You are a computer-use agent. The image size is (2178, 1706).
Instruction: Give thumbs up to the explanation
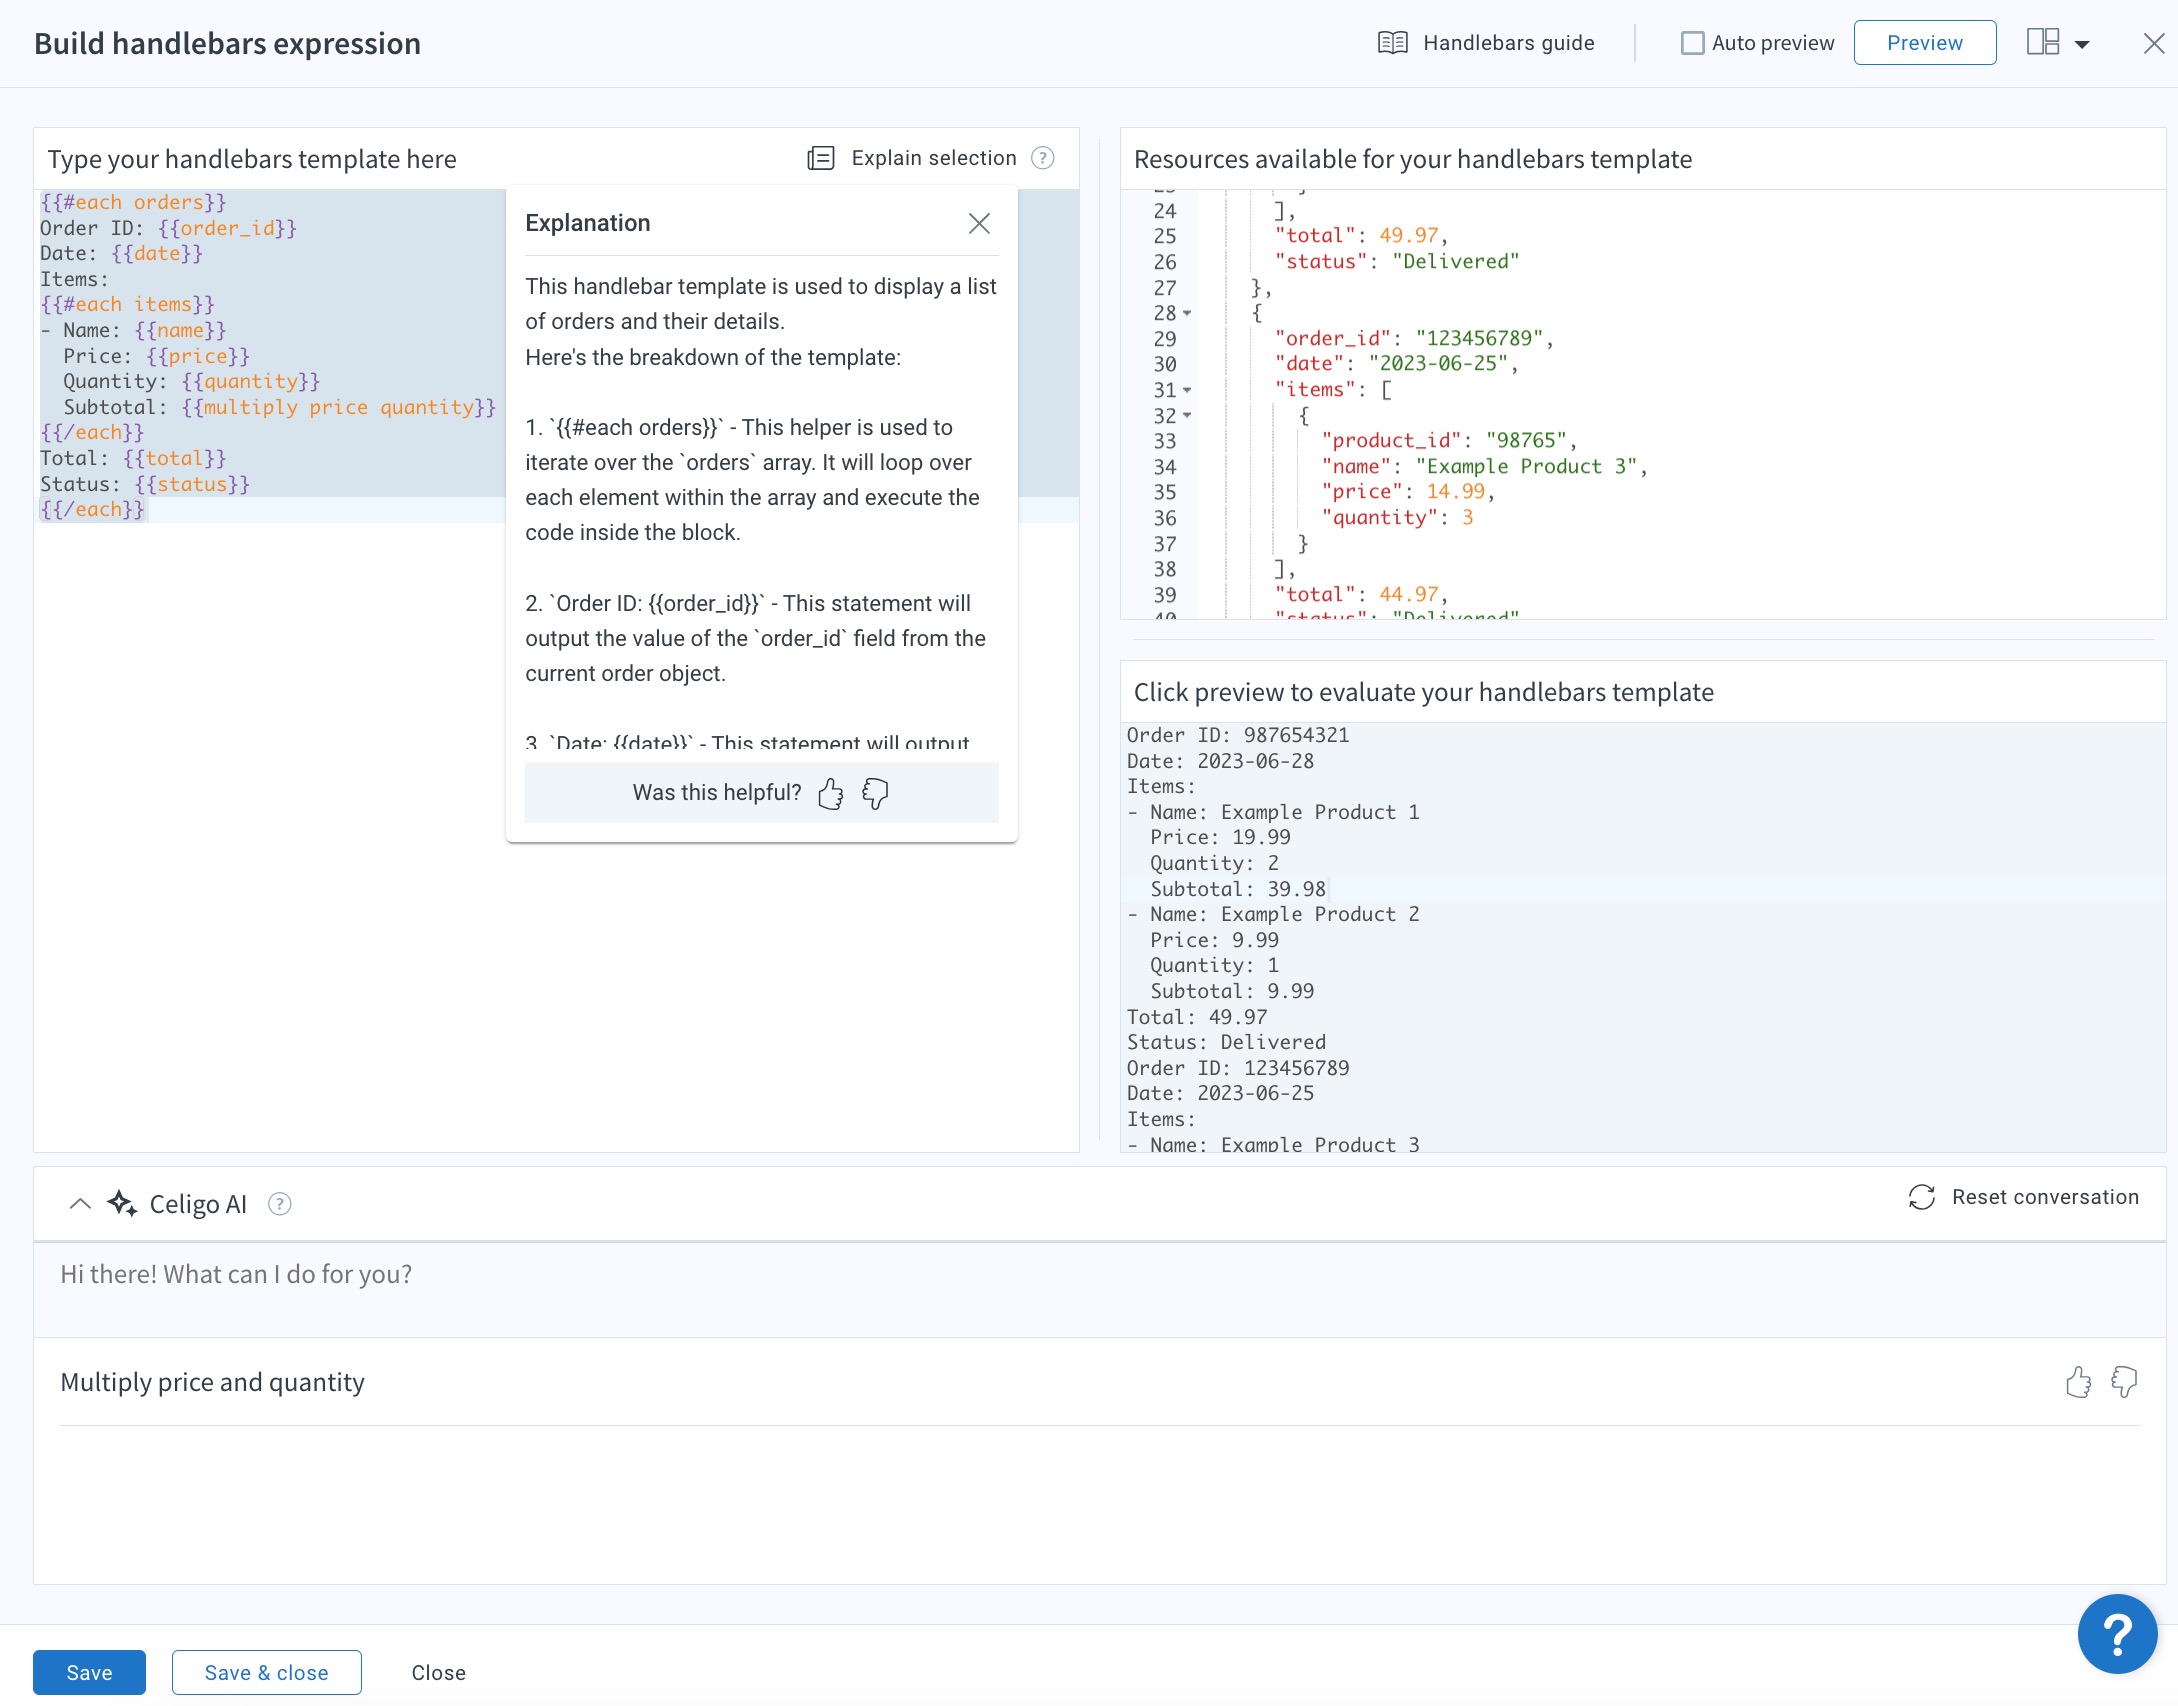point(830,794)
